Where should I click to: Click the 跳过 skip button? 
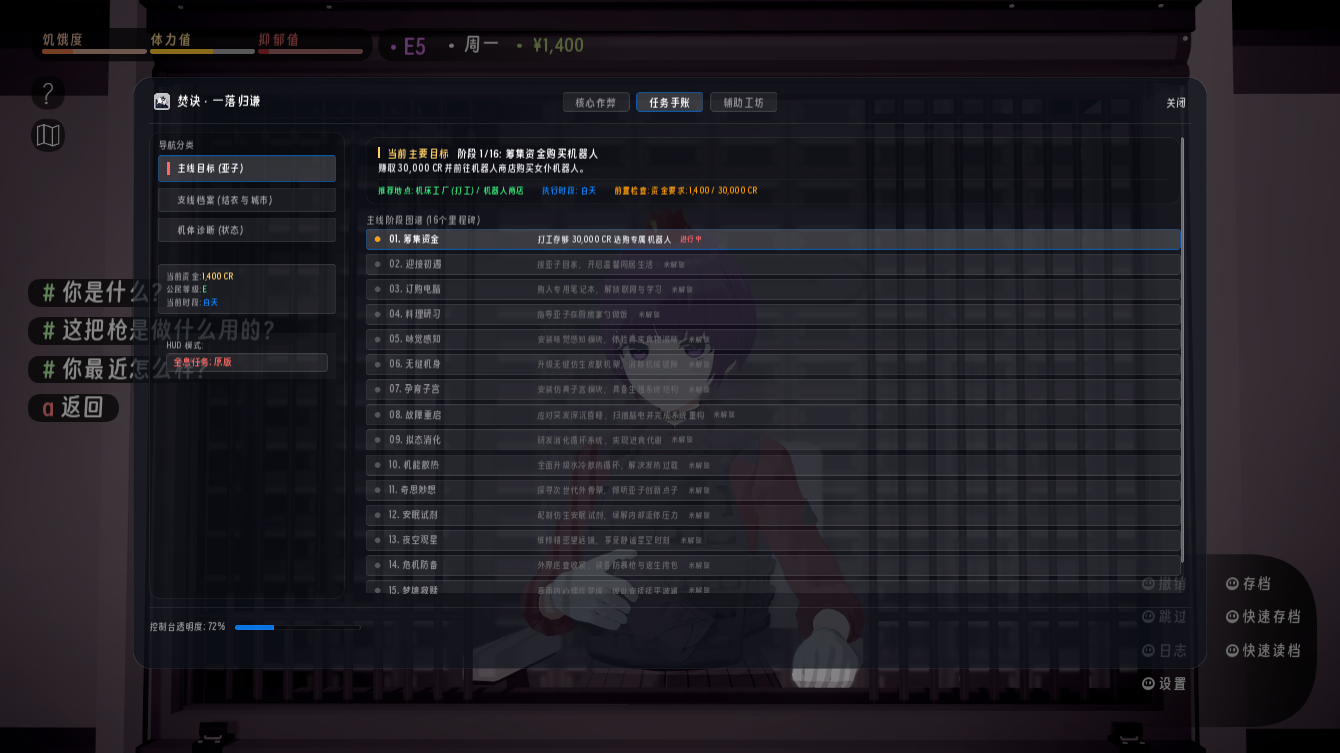(x=1164, y=617)
